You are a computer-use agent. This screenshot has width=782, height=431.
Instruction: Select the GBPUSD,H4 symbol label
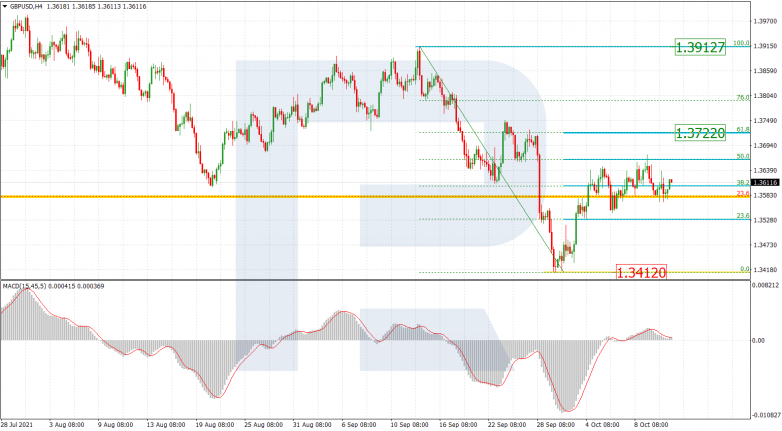[x=26, y=7]
